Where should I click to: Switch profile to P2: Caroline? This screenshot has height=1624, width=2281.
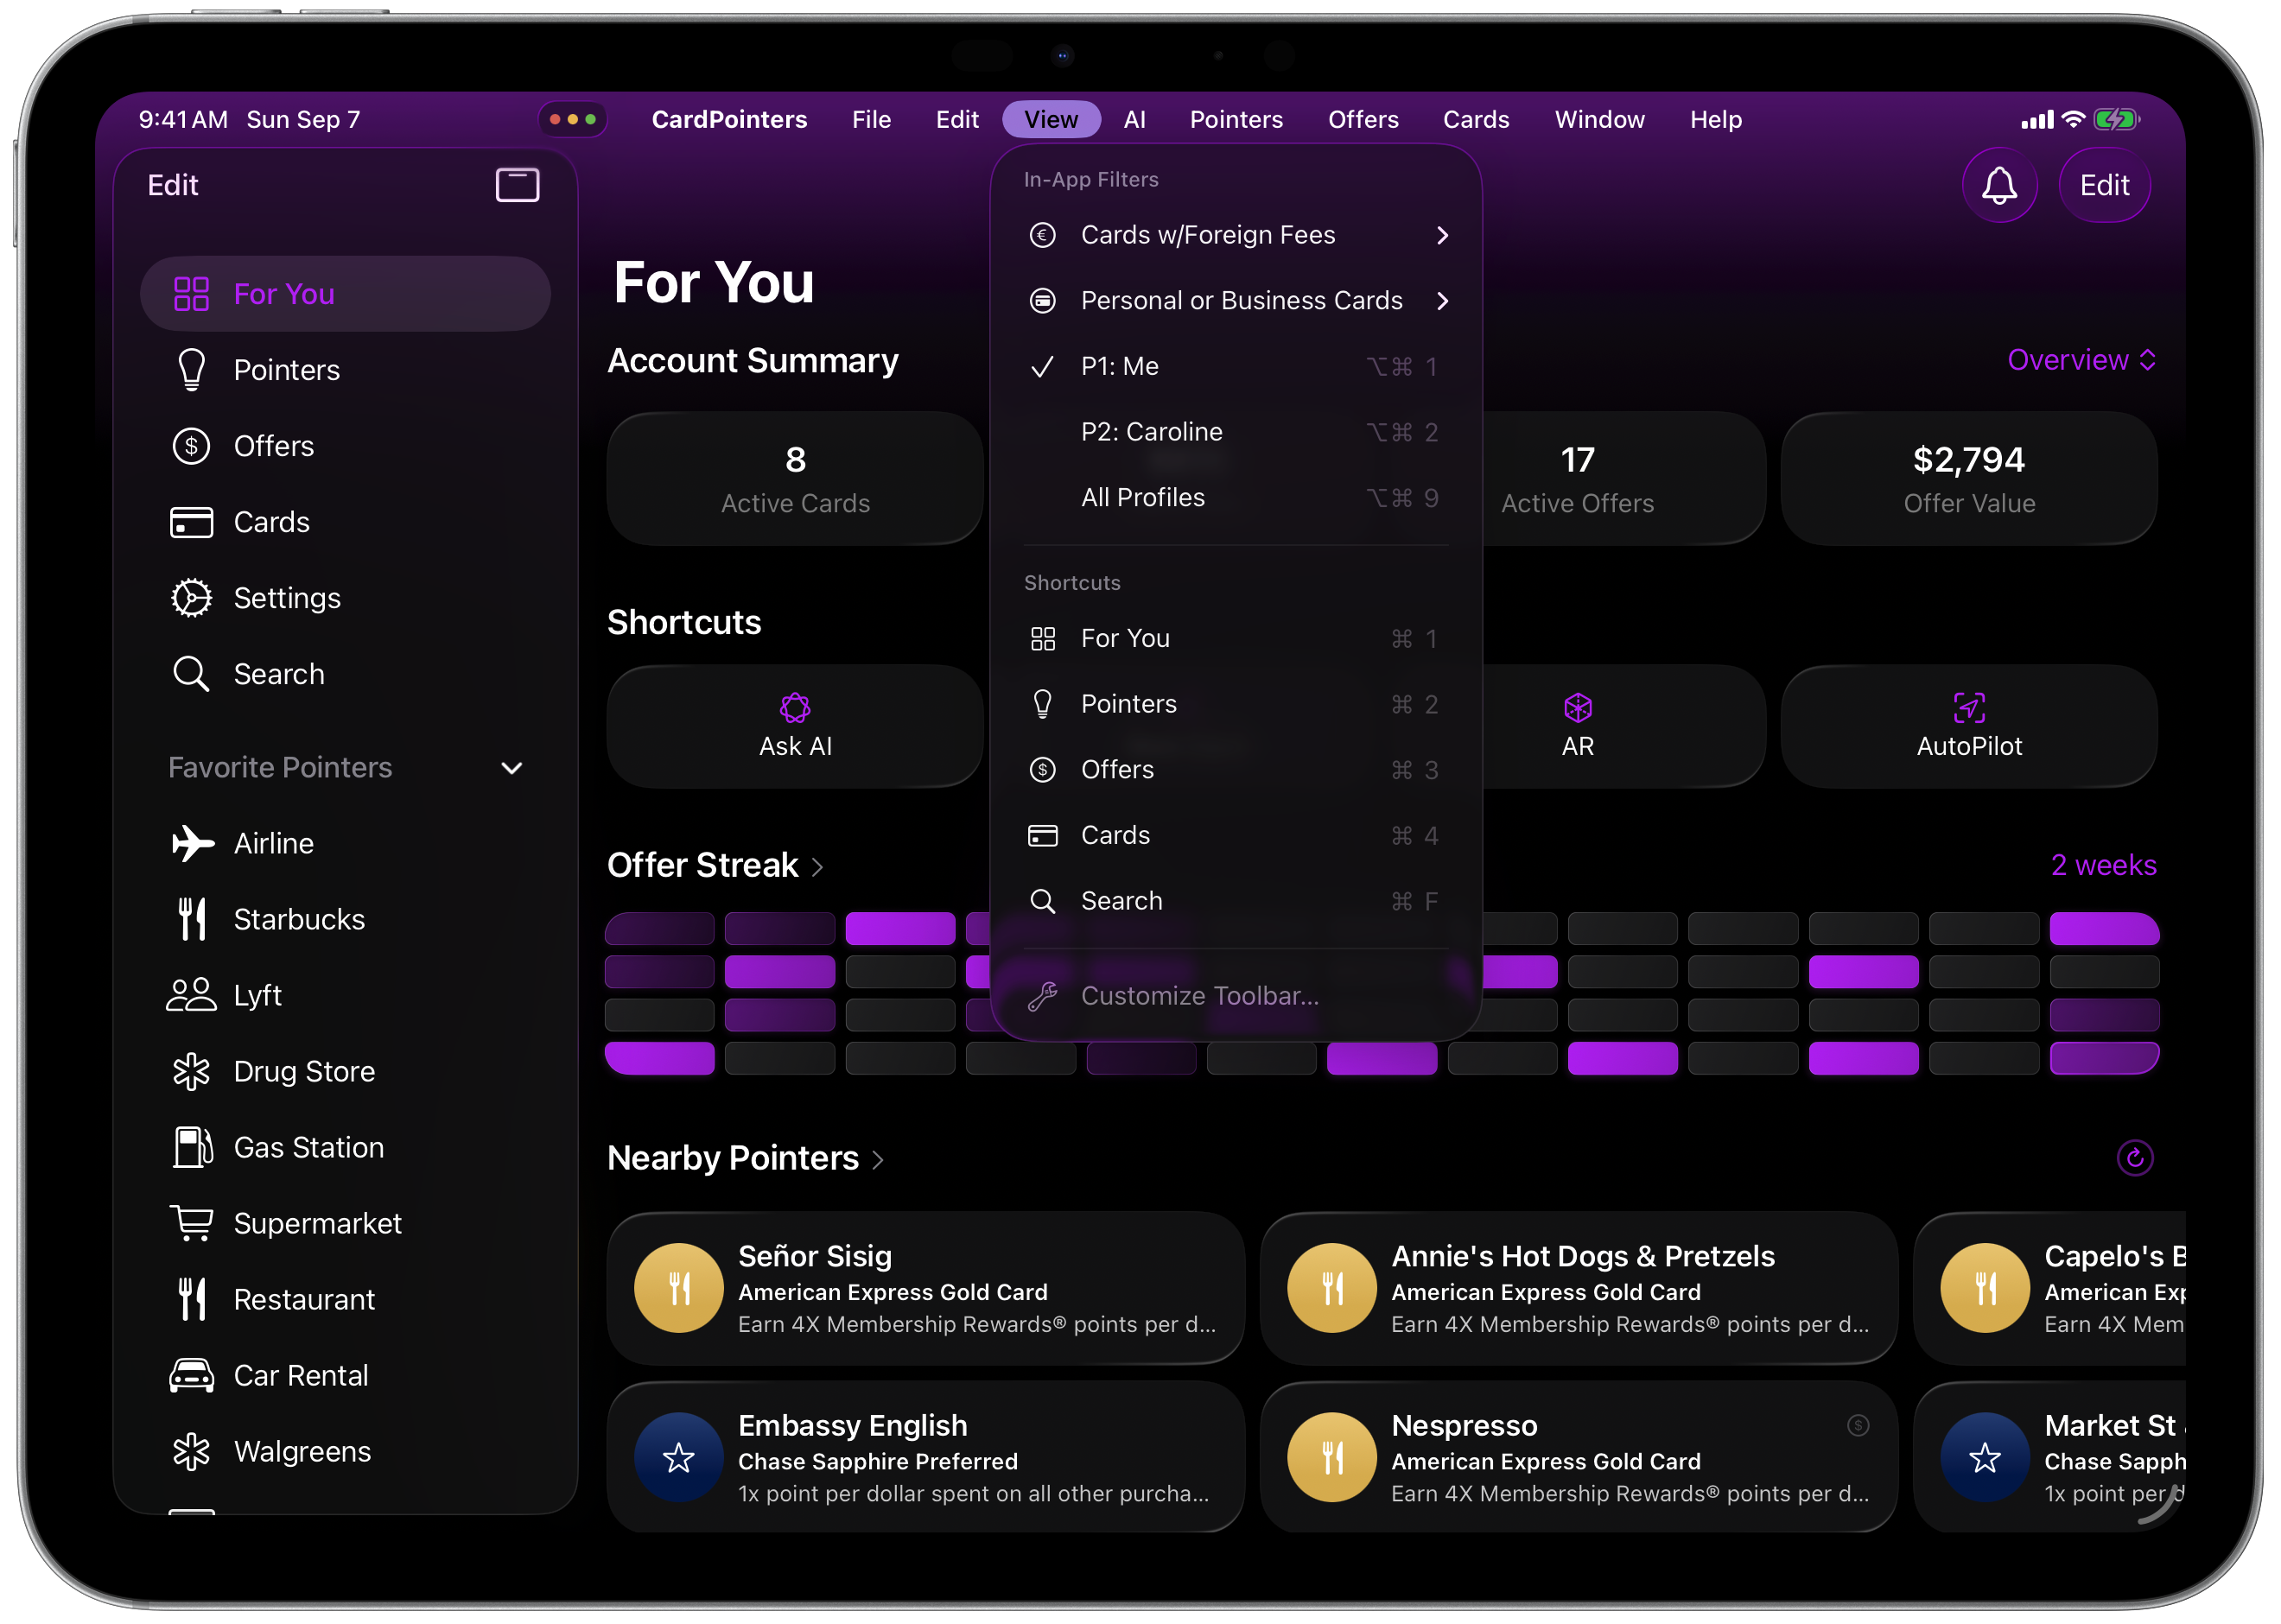coord(1151,432)
